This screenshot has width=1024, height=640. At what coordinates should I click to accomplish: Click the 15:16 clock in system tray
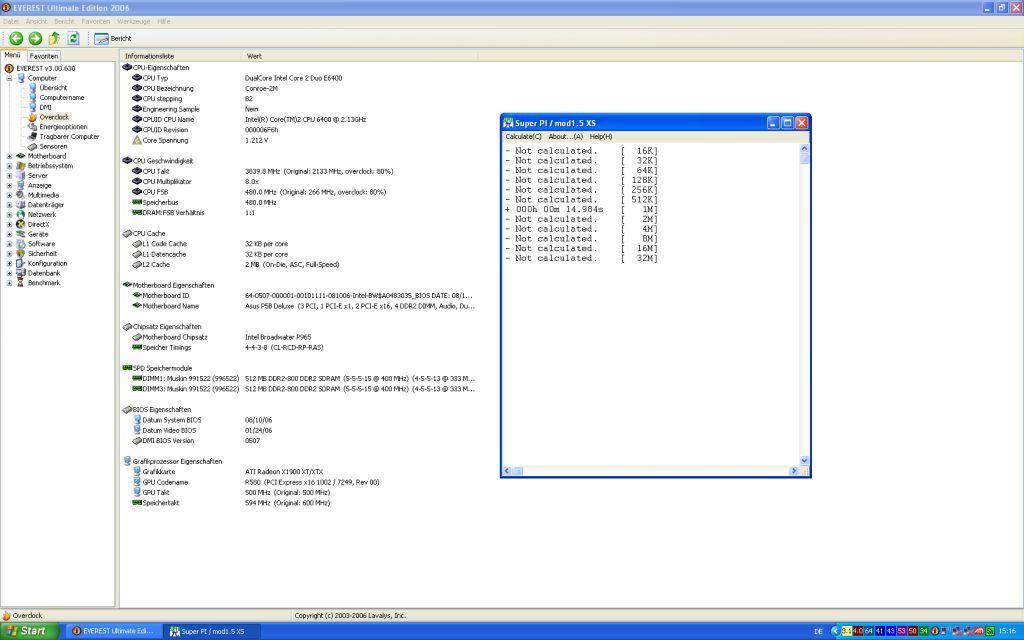coord(1007,632)
